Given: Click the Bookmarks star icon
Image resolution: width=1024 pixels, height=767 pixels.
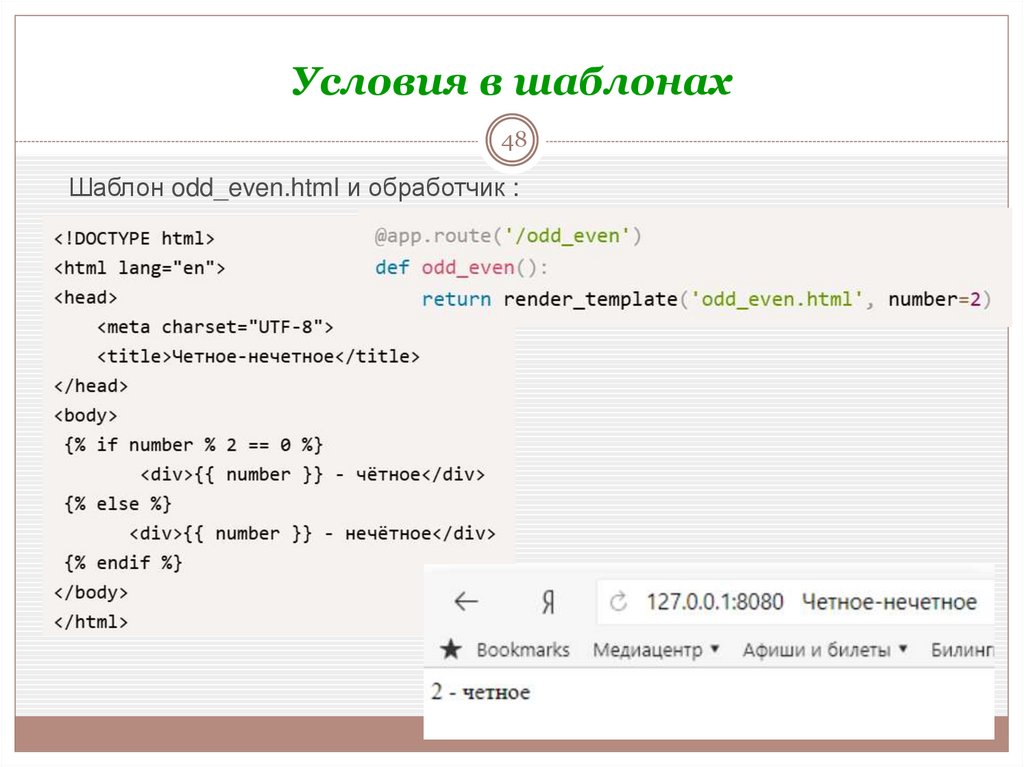Looking at the screenshot, I should pyautogui.click(x=451, y=649).
